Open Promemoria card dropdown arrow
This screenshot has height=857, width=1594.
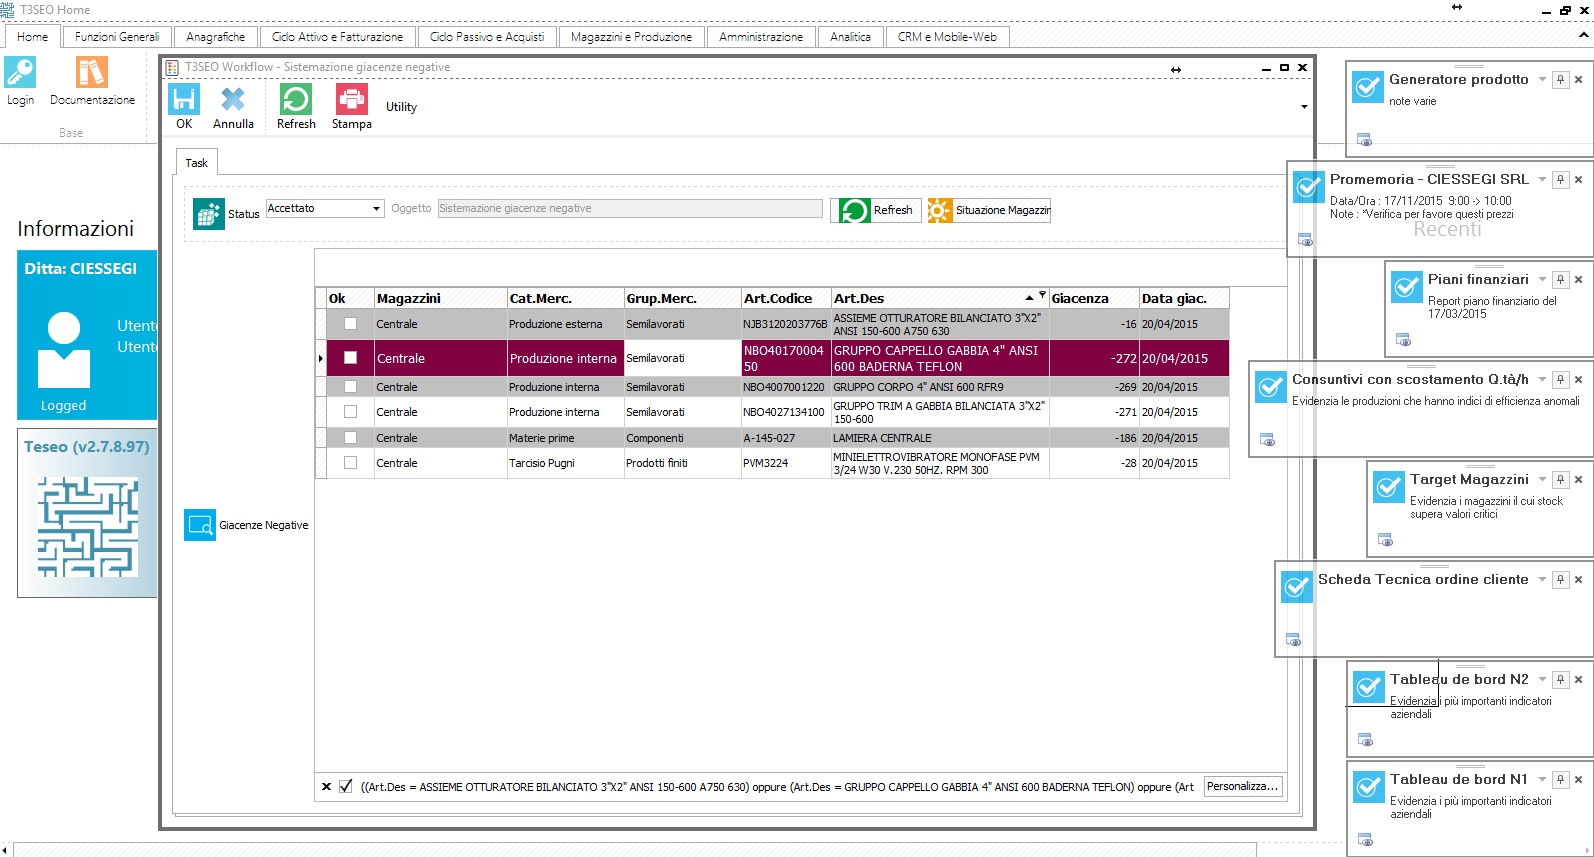1542,180
